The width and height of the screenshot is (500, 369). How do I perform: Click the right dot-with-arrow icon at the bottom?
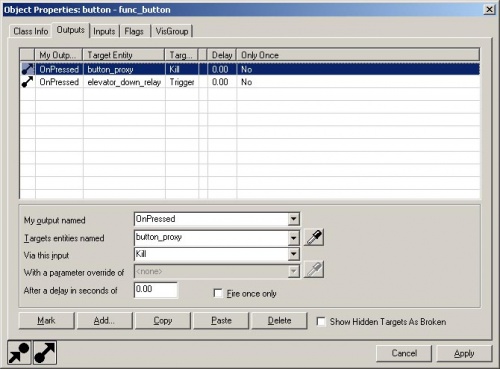tap(45, 353)
